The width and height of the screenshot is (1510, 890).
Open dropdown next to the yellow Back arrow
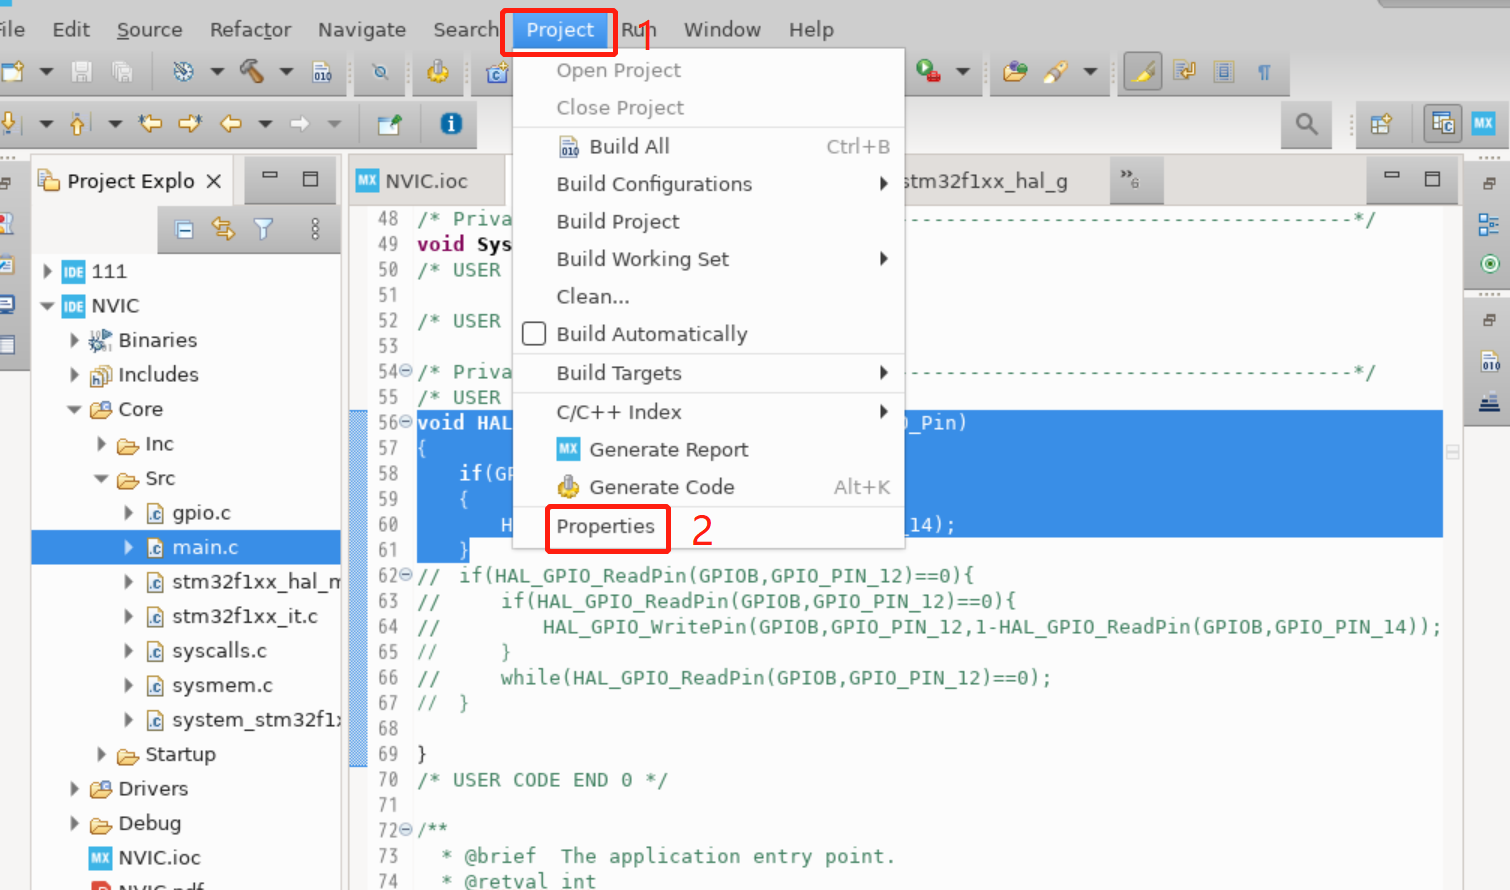(265, 124)
